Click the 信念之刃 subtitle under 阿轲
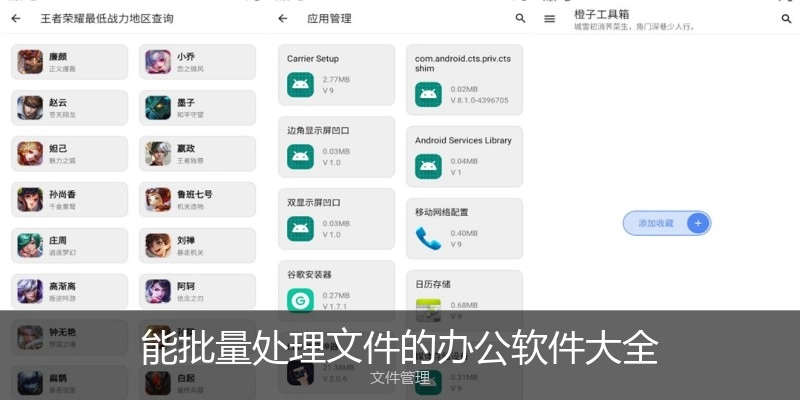This screenshot has height=400, width=800. tap(190, 298)
